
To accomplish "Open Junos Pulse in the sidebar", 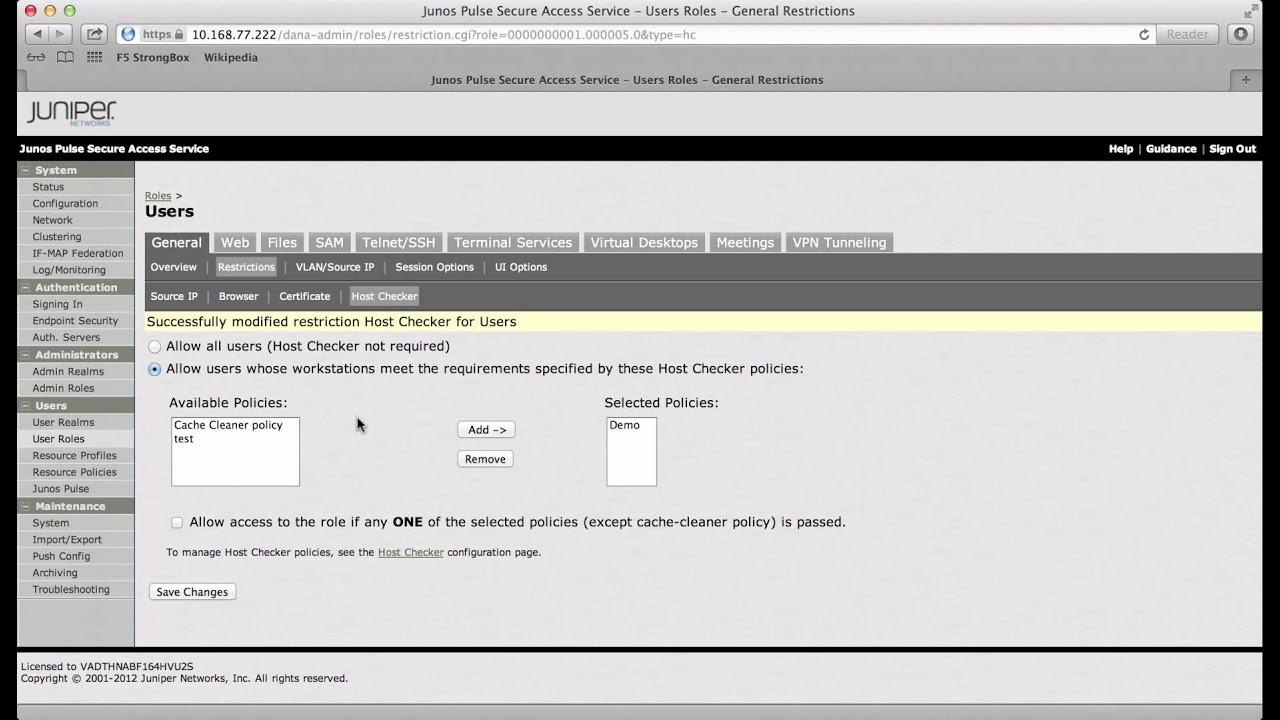I will click(x=60, y=489).
